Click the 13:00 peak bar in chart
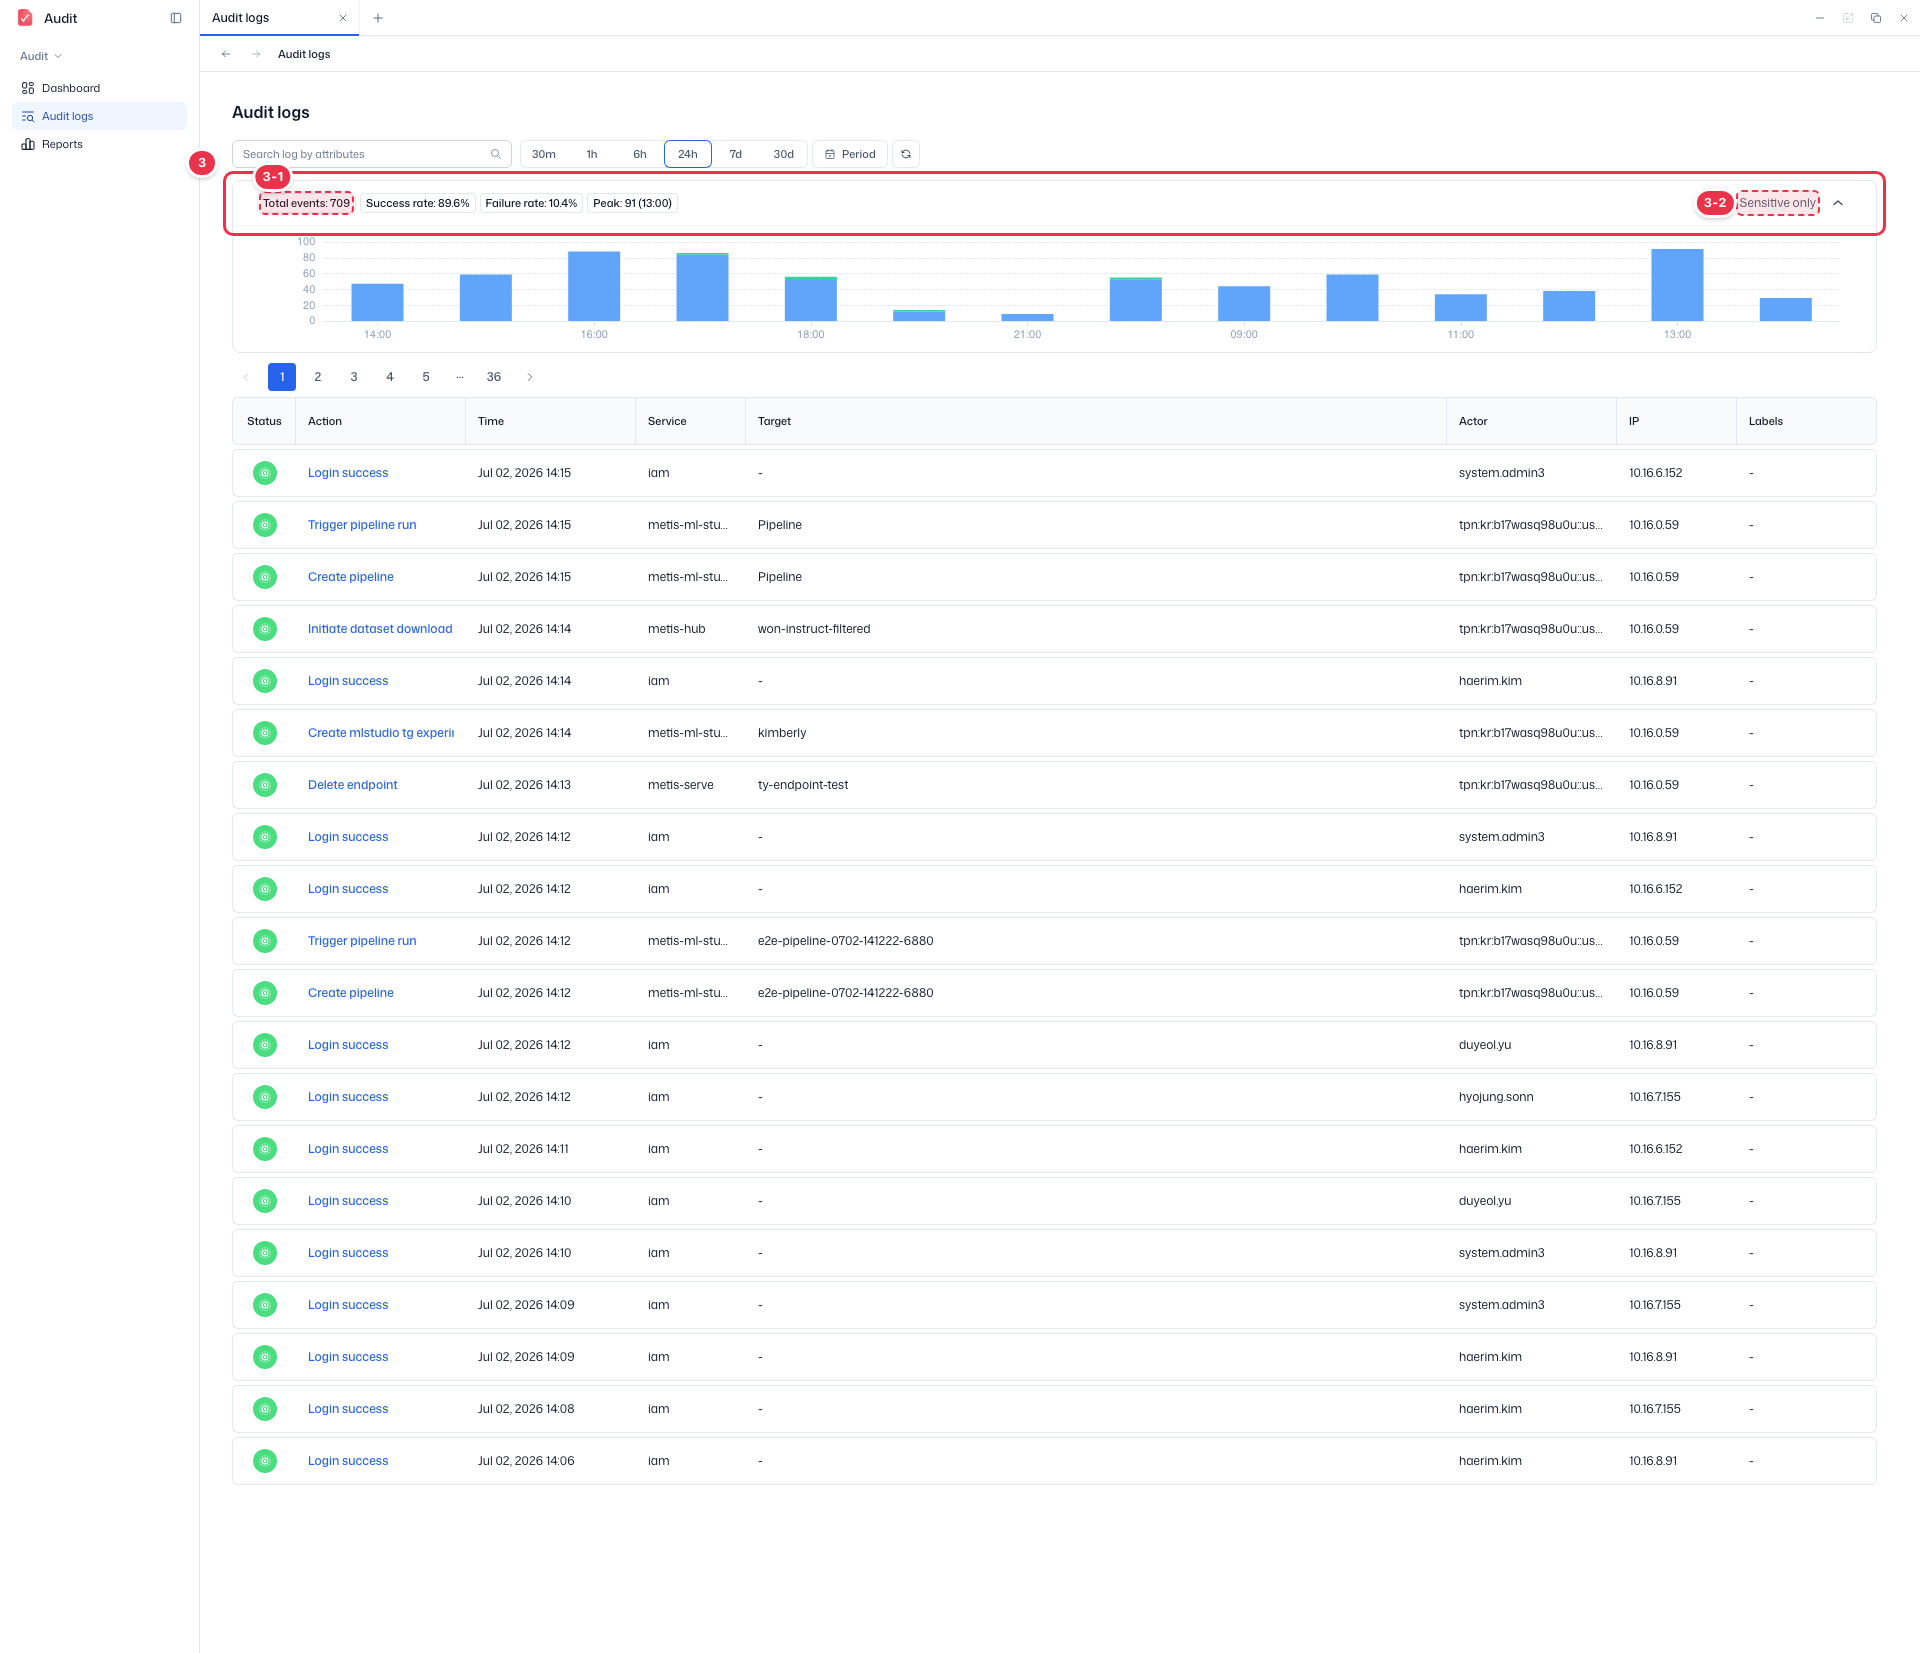1920x1653 pixels. (x=1677, y=285)
